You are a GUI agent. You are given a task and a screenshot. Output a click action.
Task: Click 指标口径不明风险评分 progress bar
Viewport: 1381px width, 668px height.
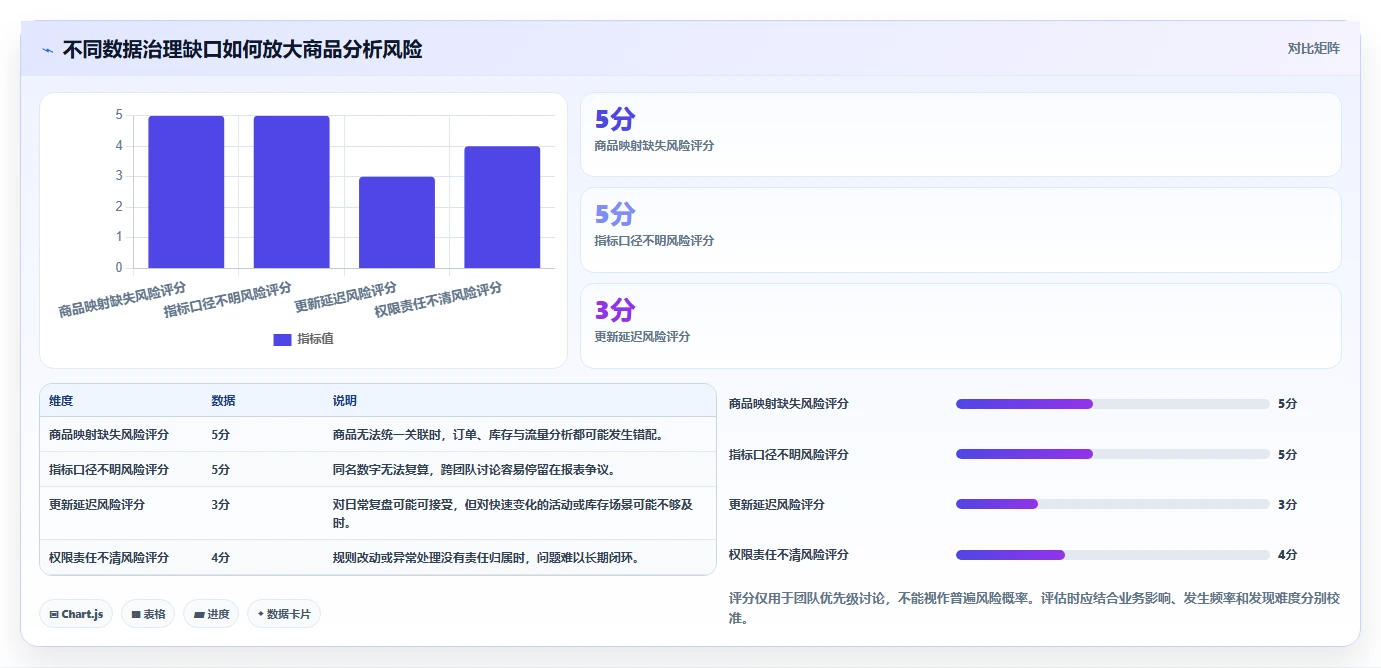(1112, 454)
